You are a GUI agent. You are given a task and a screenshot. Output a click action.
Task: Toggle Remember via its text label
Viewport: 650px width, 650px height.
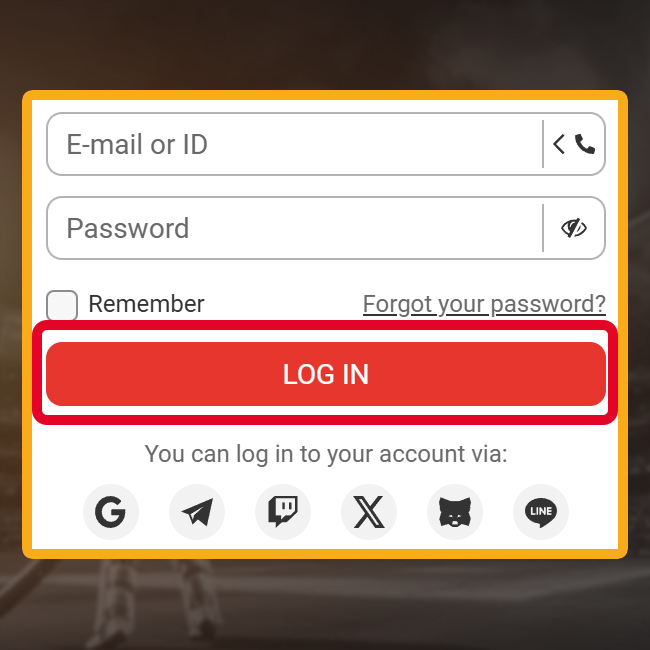pos(146,304)
